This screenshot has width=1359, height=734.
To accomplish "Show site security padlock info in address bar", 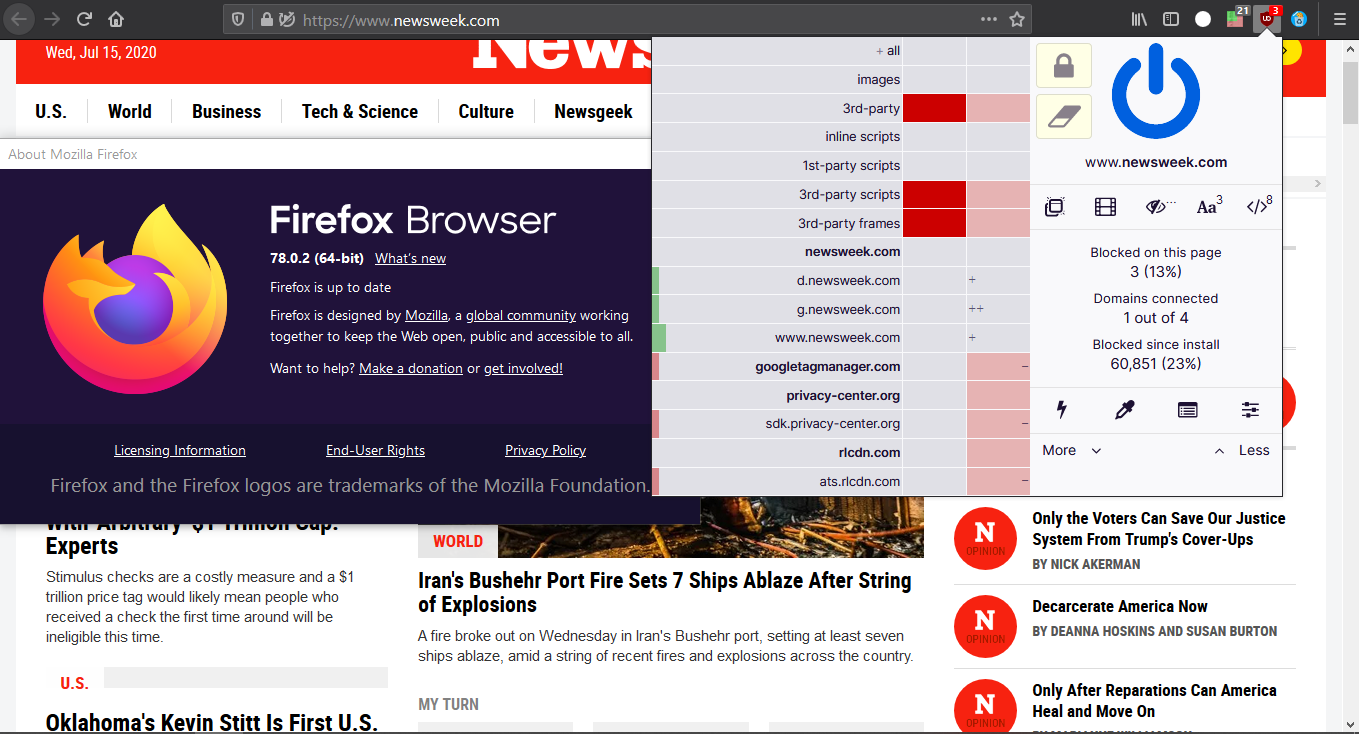I will [265, 19].
